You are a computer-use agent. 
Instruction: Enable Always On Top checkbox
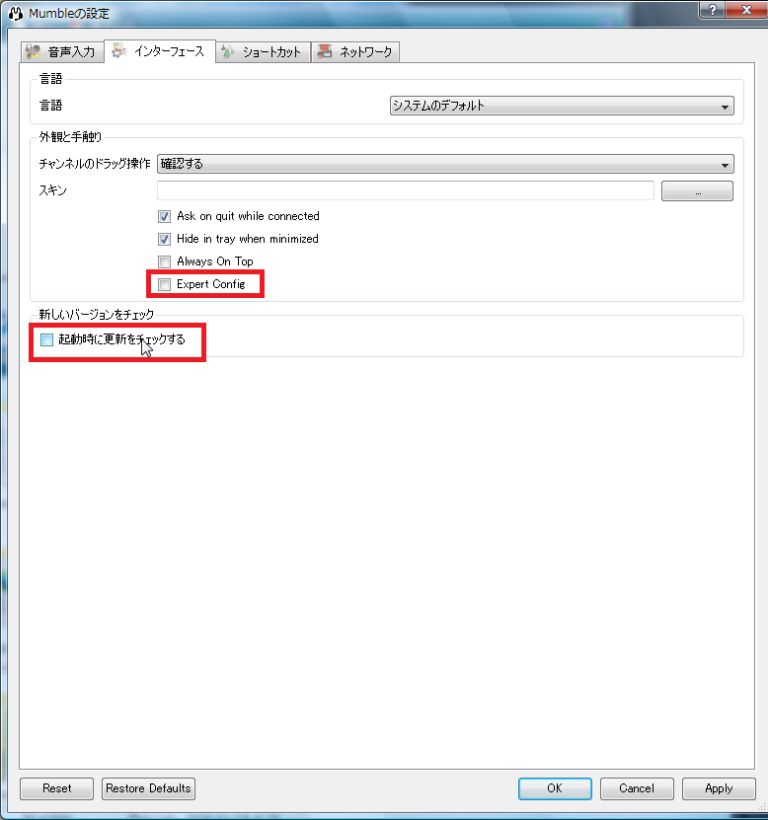[164, 261]
